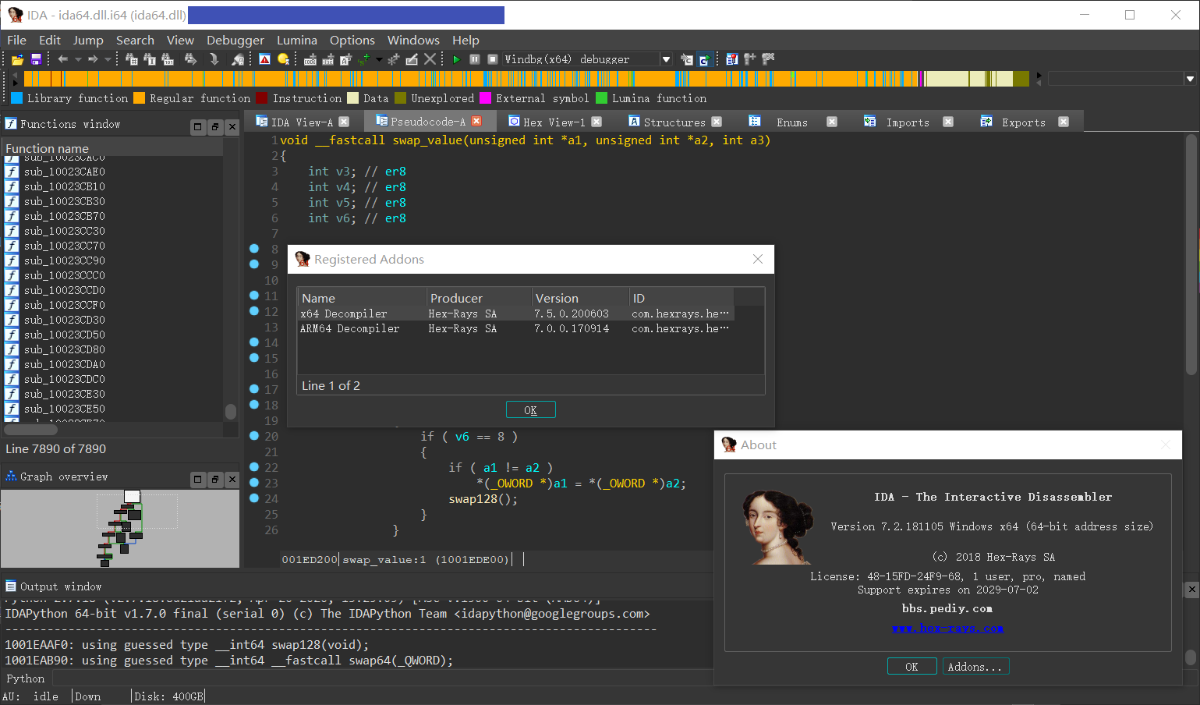Viewport: 1200px width, 705px height.
Task: Select function sub_10023CD50 in list
Action: (64, 335)
